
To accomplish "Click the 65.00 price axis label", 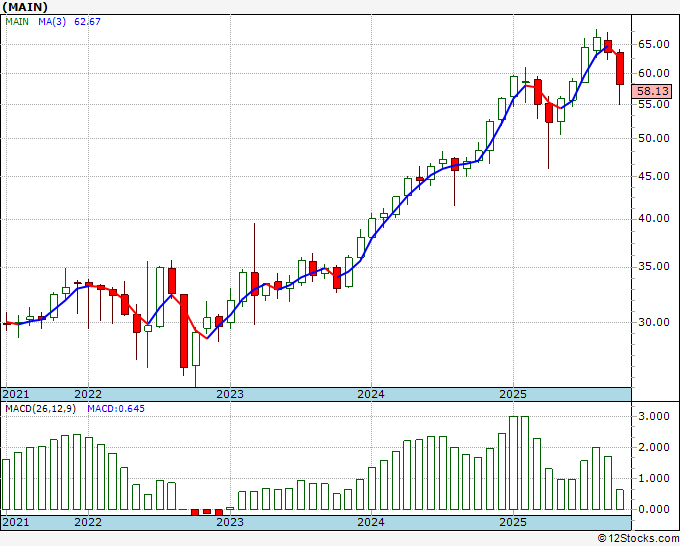I will 654,44.
